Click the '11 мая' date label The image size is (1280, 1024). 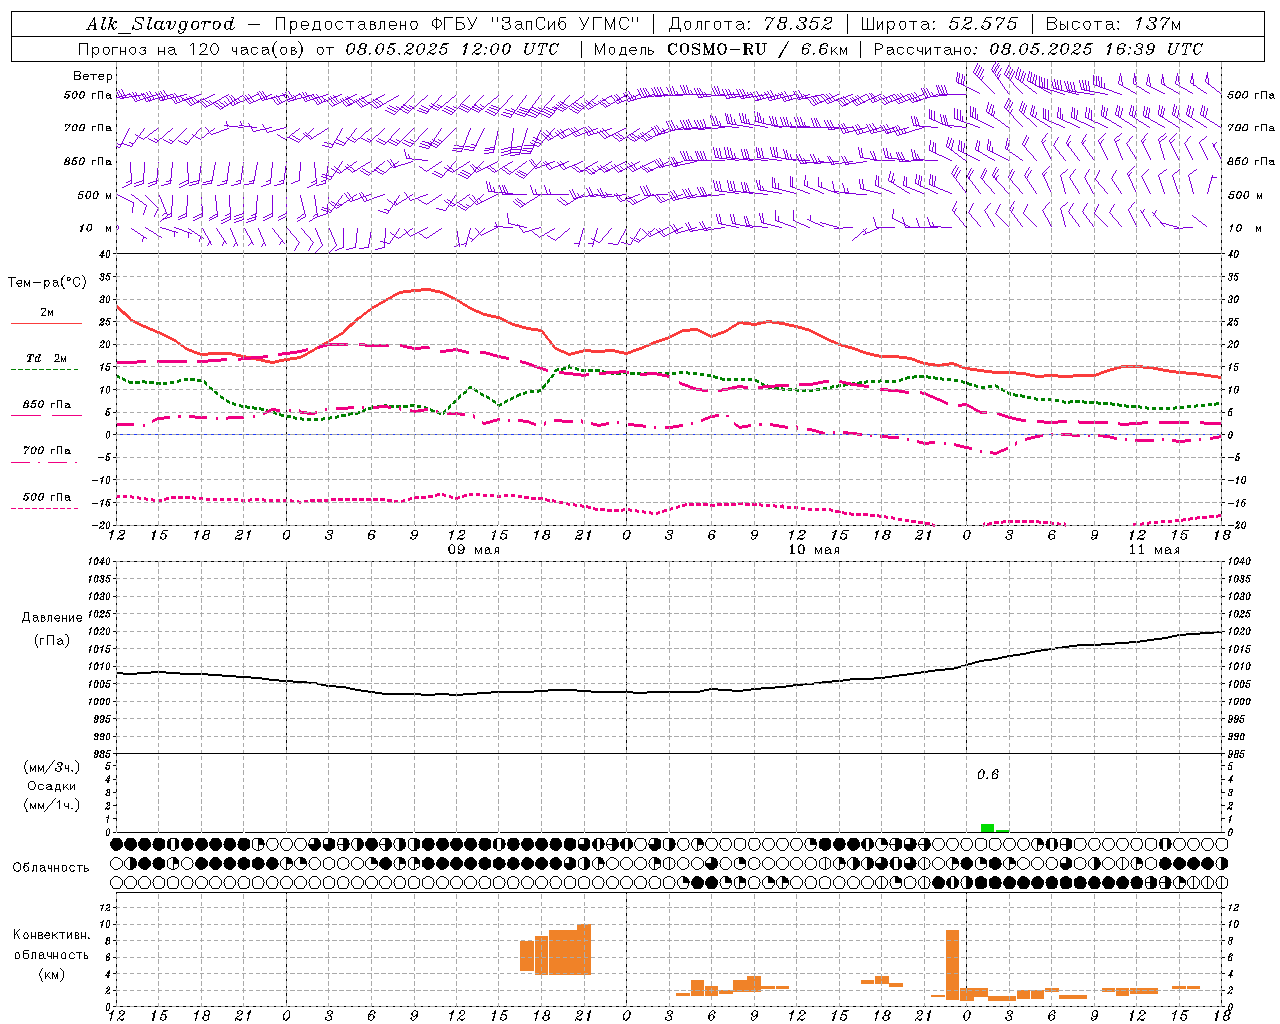[1154, 550]
